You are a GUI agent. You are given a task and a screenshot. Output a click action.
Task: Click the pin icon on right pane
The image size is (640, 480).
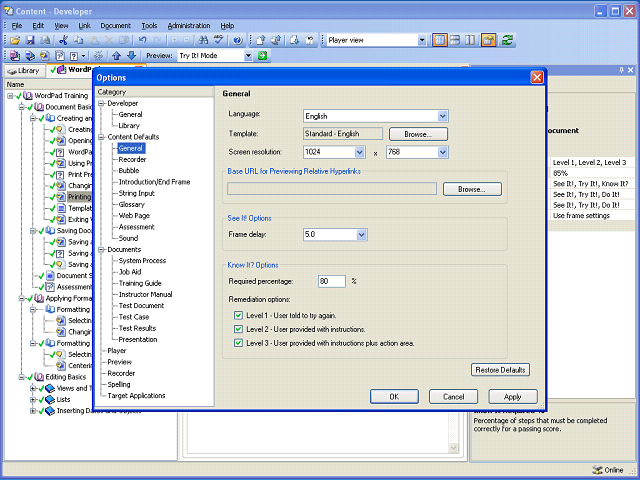point(621,70)
